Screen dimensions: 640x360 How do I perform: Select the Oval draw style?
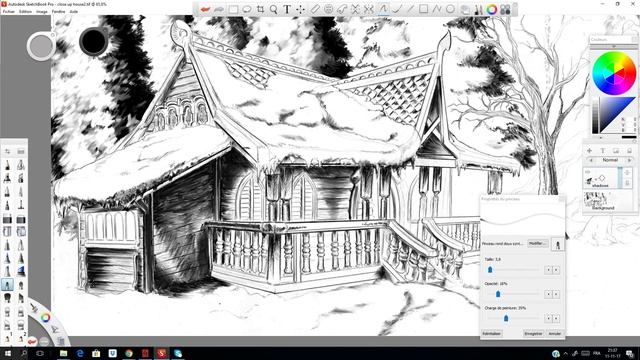450,9
